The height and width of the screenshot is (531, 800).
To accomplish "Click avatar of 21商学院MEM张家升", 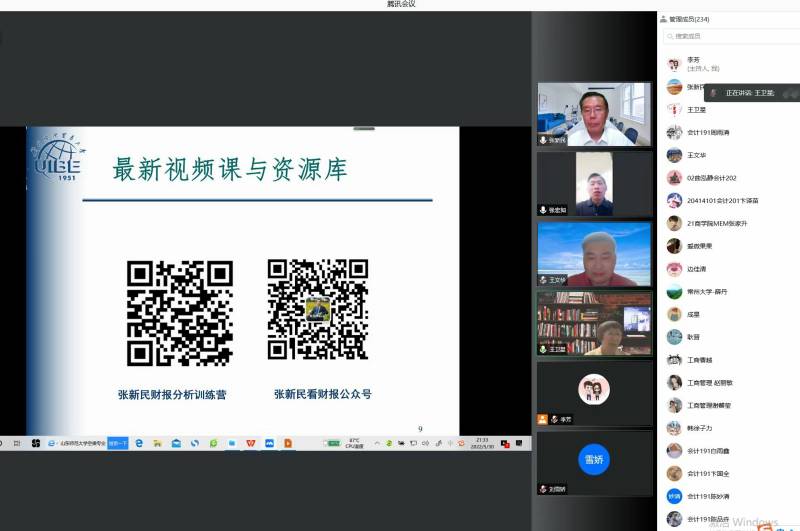I will (674, 223).
